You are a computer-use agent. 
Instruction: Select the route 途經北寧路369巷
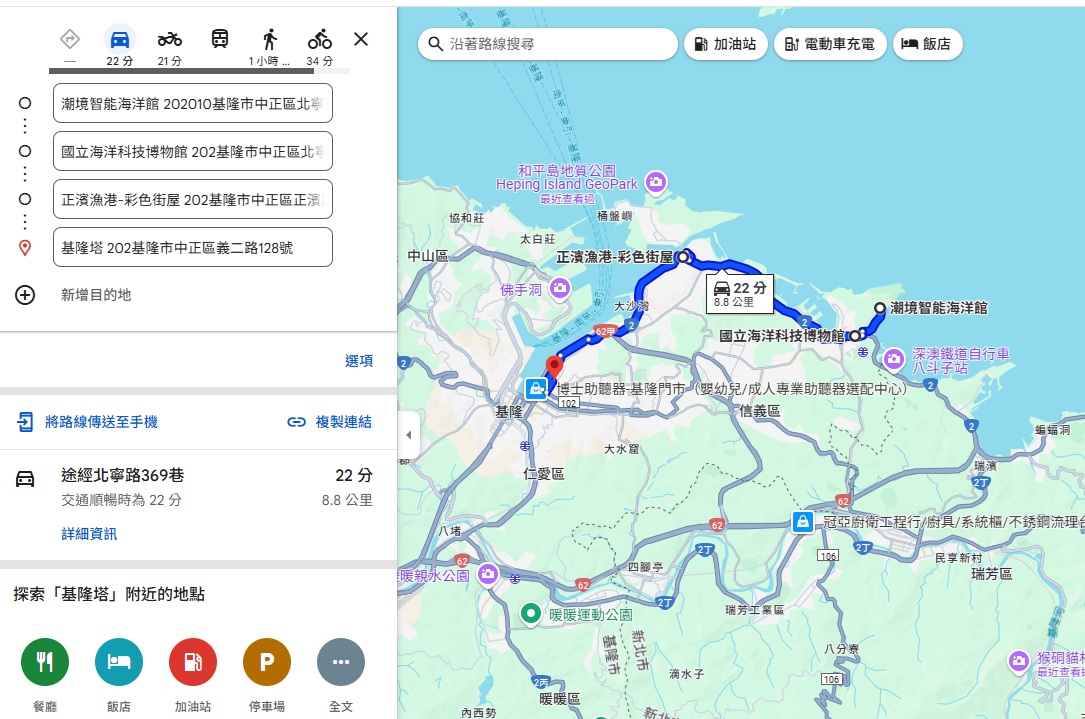(199, 503)
